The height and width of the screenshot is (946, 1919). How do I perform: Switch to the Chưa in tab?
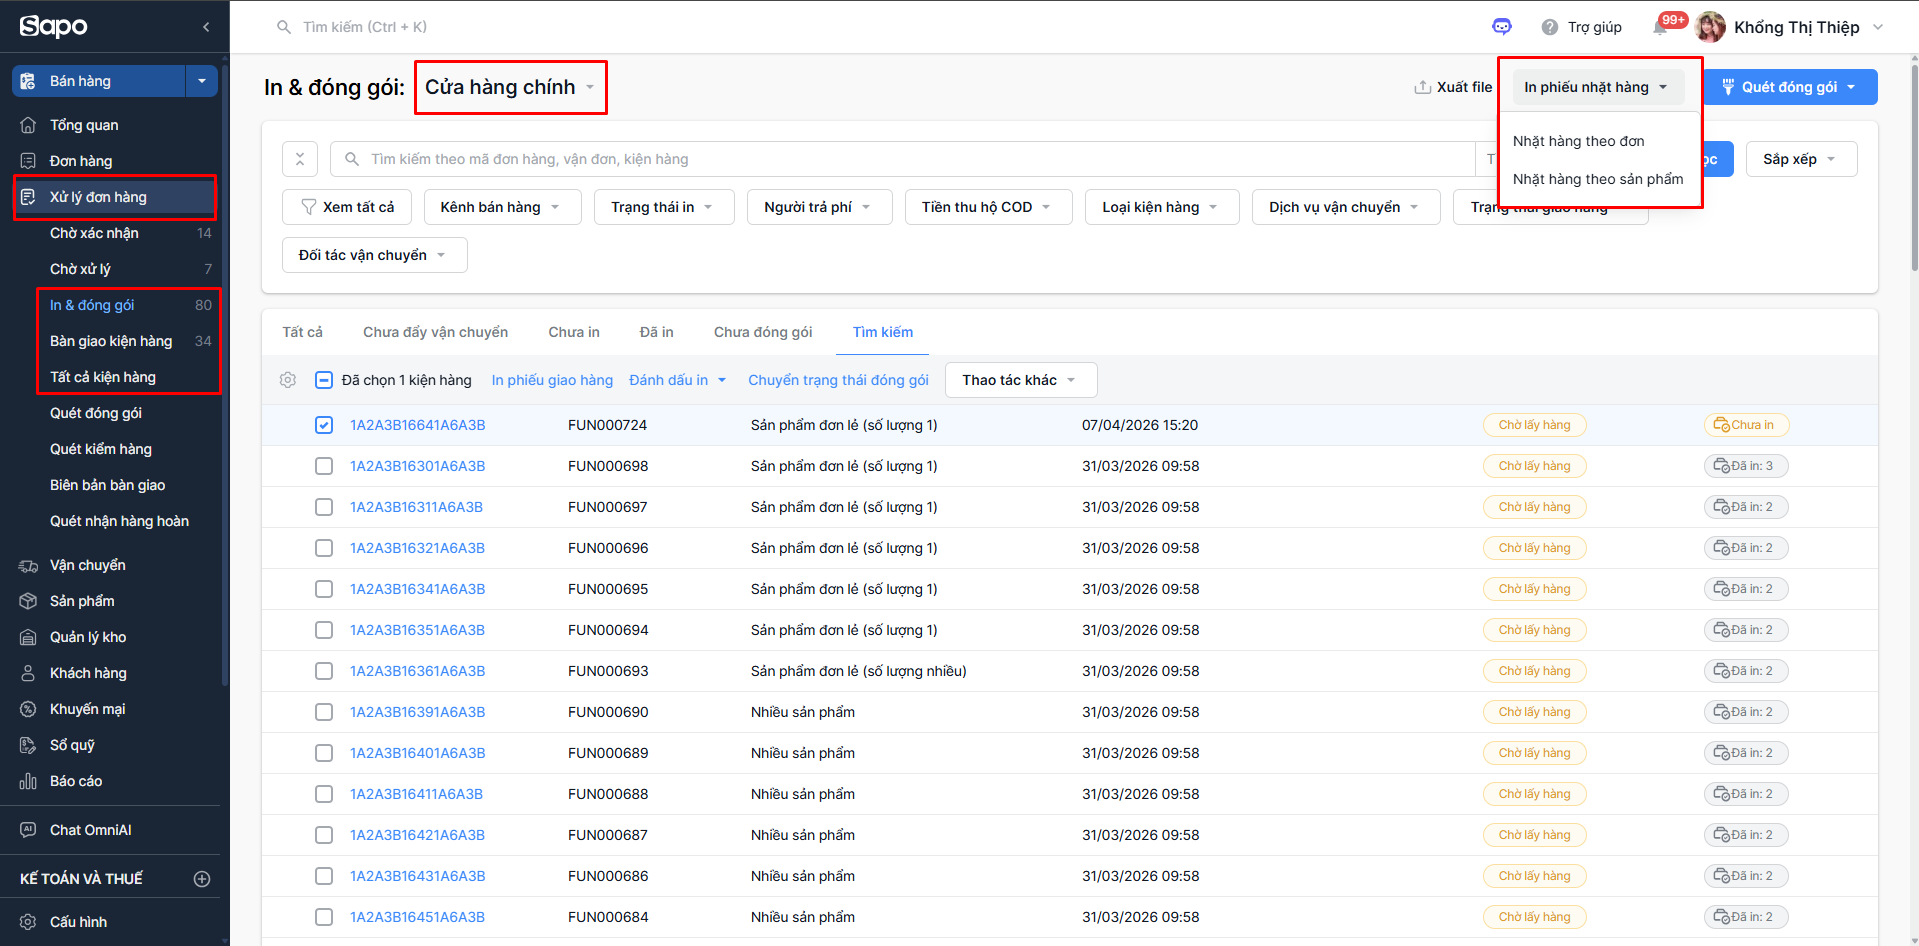click(x=574, y=332)
